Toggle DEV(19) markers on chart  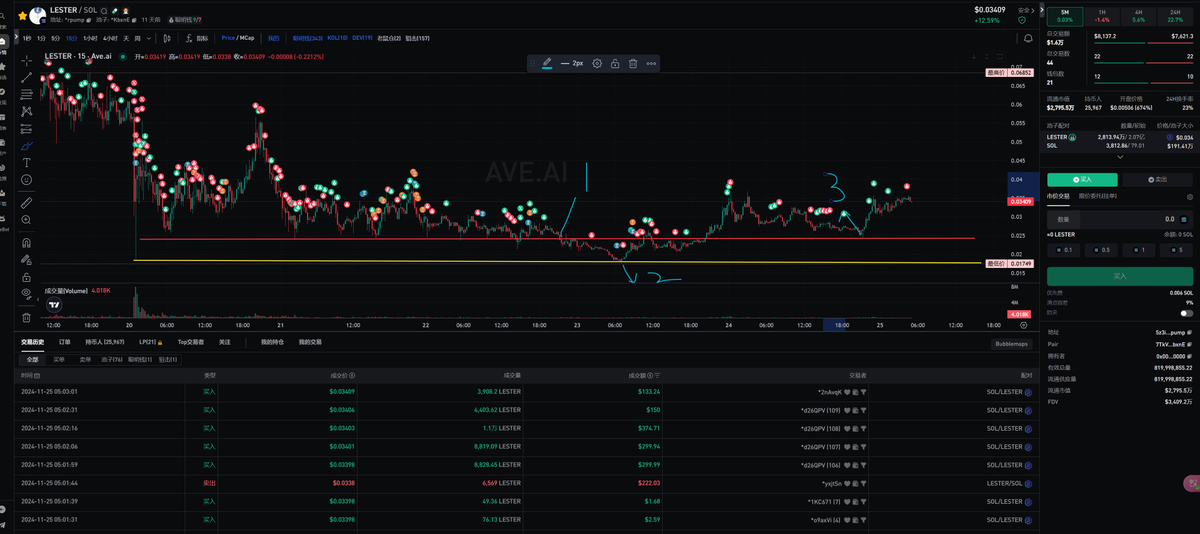[x=362, y=38]
